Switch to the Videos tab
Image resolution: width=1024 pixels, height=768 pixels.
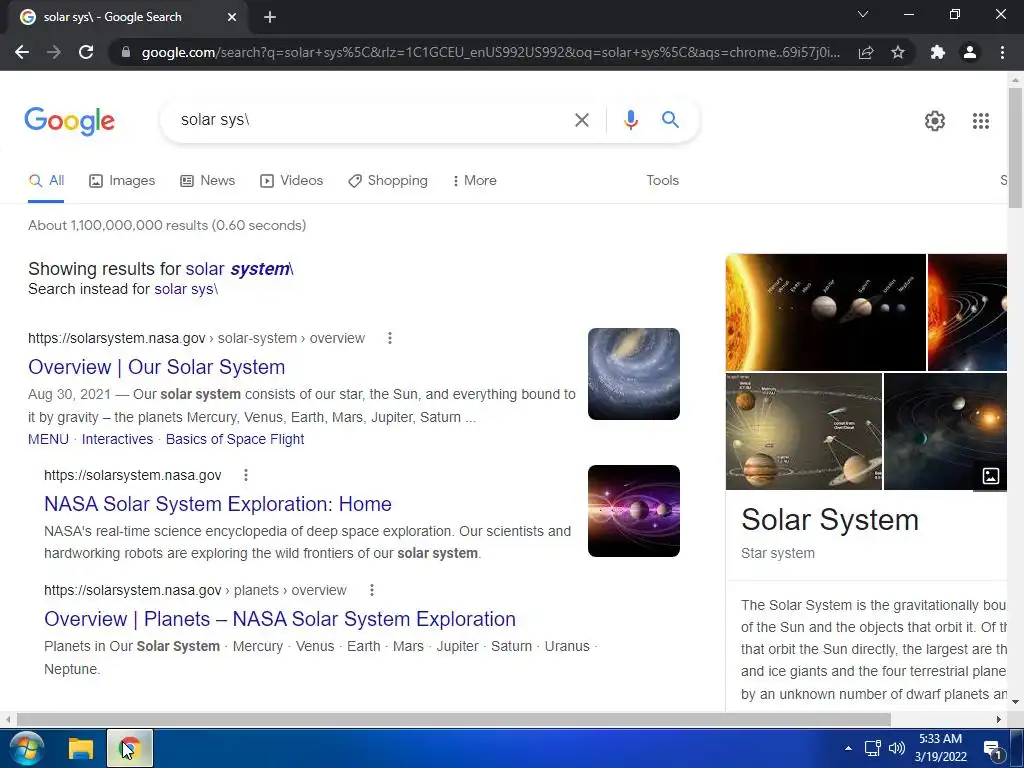pyautogui.click(x=291, y=181)
